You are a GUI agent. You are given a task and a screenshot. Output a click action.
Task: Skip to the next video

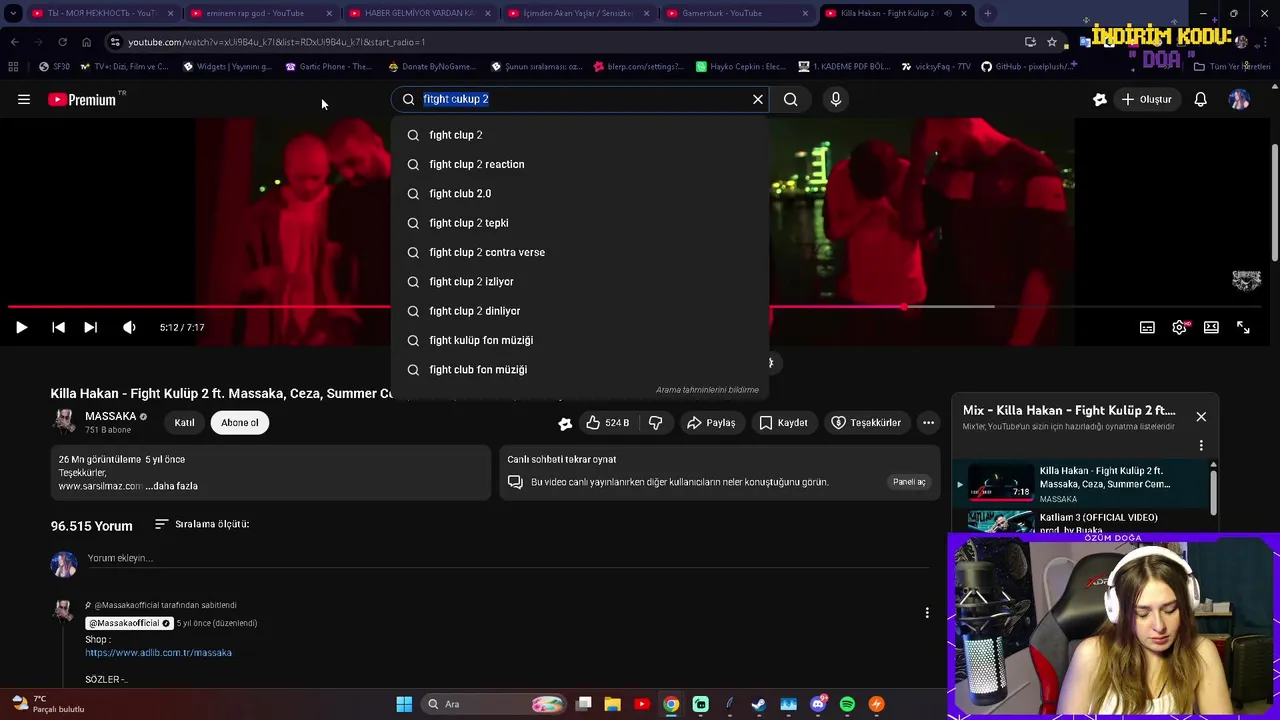[90, 327]
